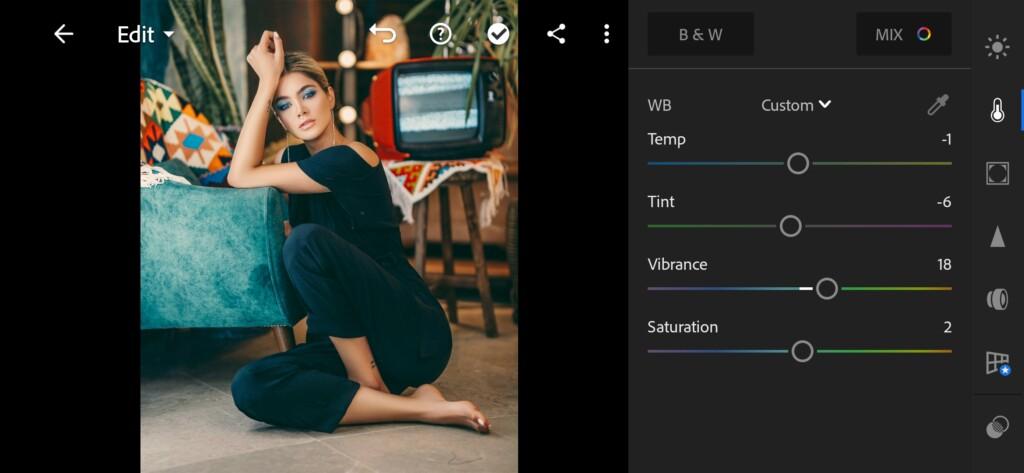Expand the WB Custom preset dropdown
1024x473 pixels.
[x=796, y=105]
